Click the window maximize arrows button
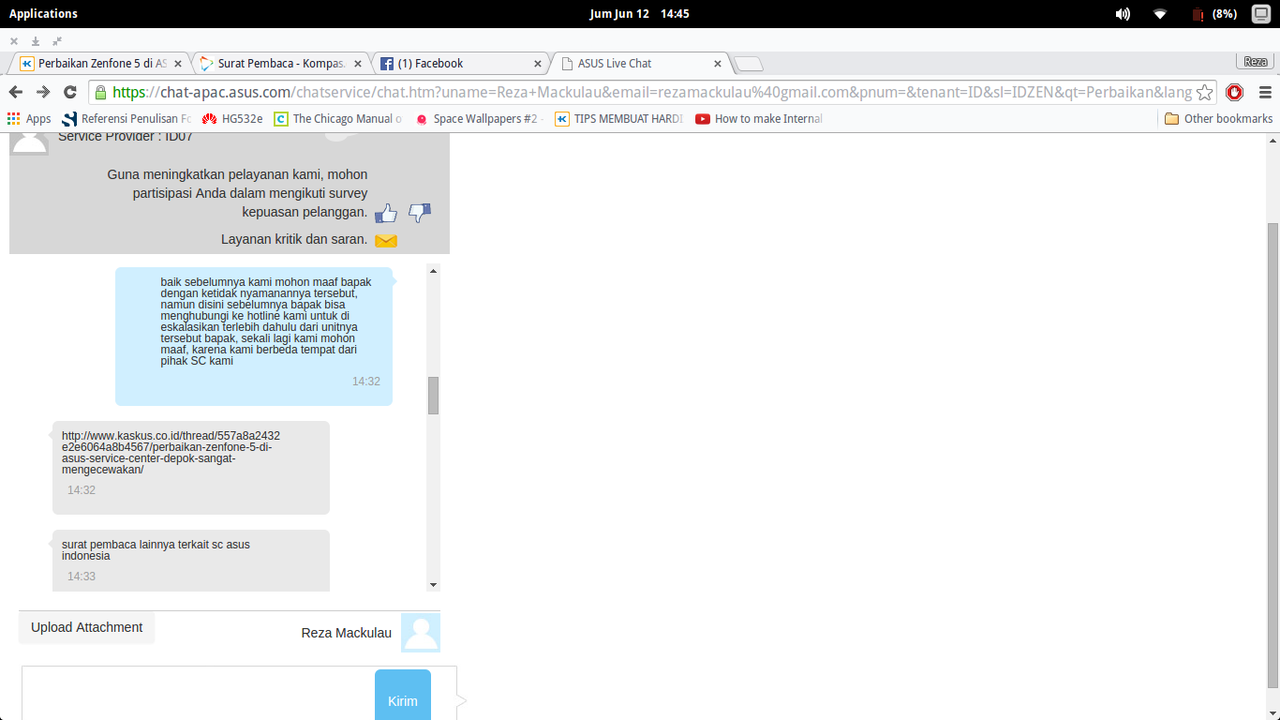The image size is (1280, 720). tap(57, 41)
